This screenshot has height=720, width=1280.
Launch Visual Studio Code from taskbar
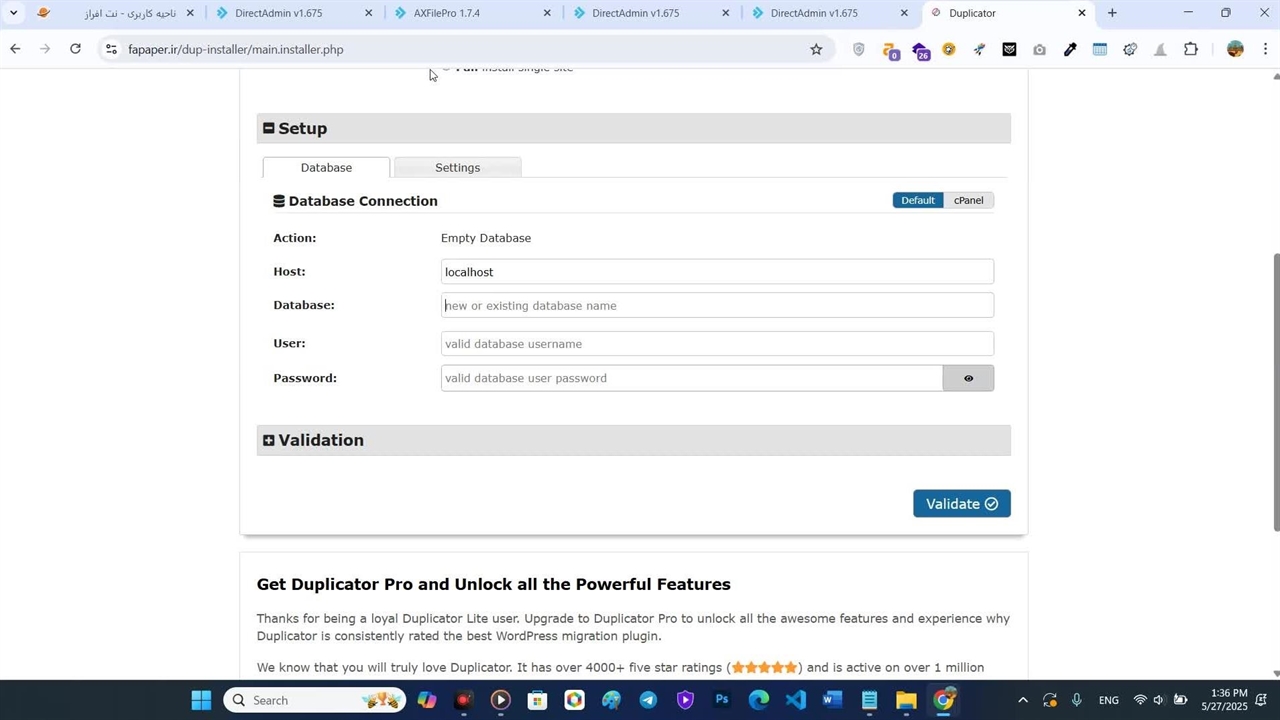[796, 700]
